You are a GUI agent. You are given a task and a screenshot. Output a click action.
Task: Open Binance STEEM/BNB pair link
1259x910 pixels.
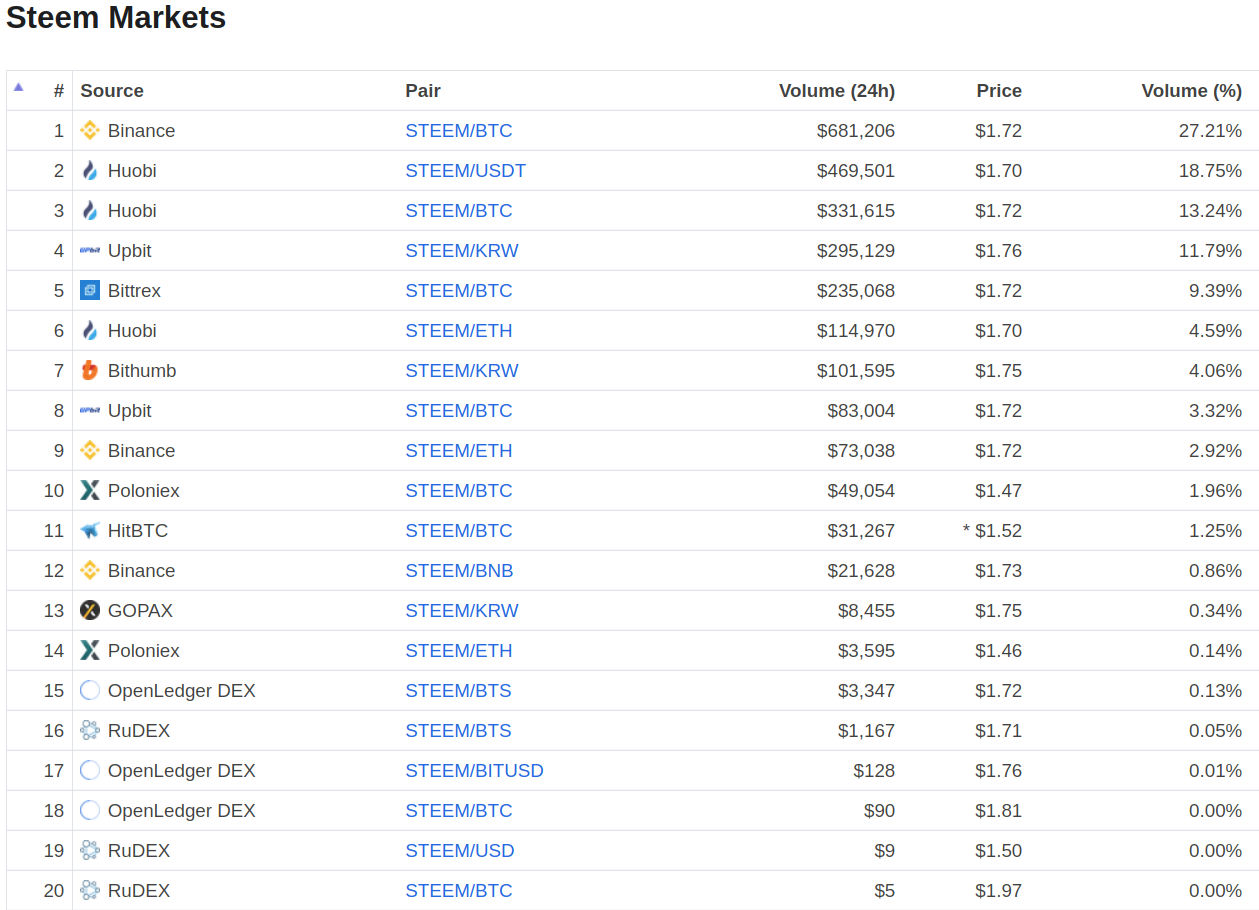459,570
